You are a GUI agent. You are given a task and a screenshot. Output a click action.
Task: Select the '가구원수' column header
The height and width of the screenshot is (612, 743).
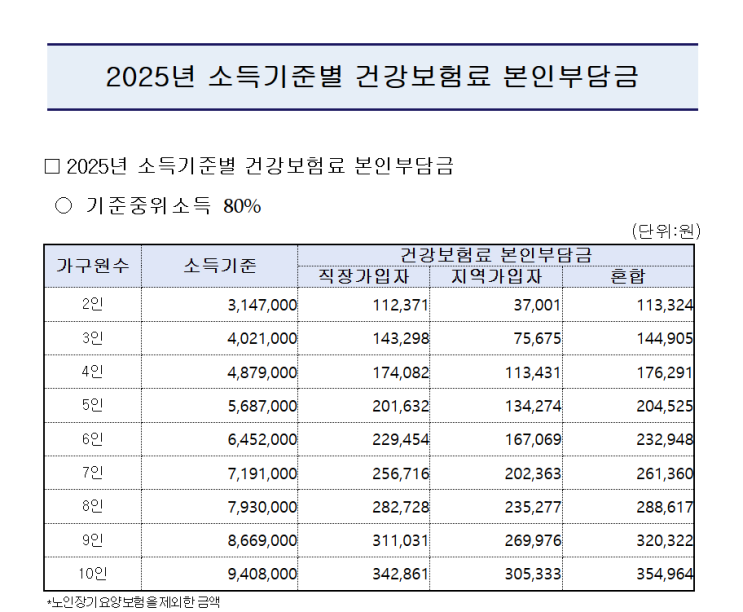[93, 266]
